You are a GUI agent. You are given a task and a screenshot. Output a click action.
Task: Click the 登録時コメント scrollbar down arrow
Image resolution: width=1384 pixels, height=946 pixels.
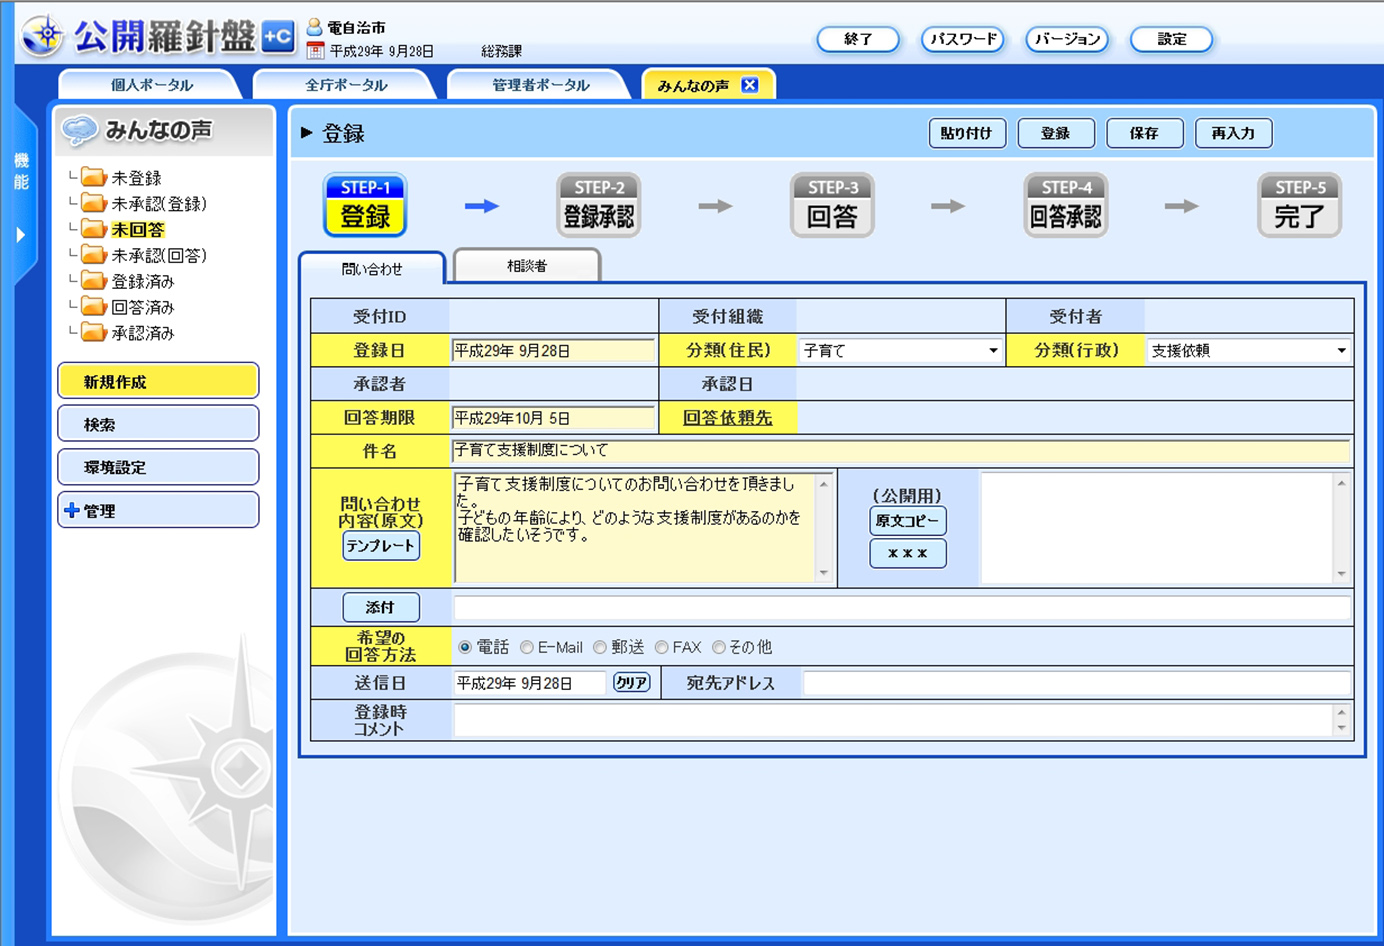click(x=1342, y=728)
